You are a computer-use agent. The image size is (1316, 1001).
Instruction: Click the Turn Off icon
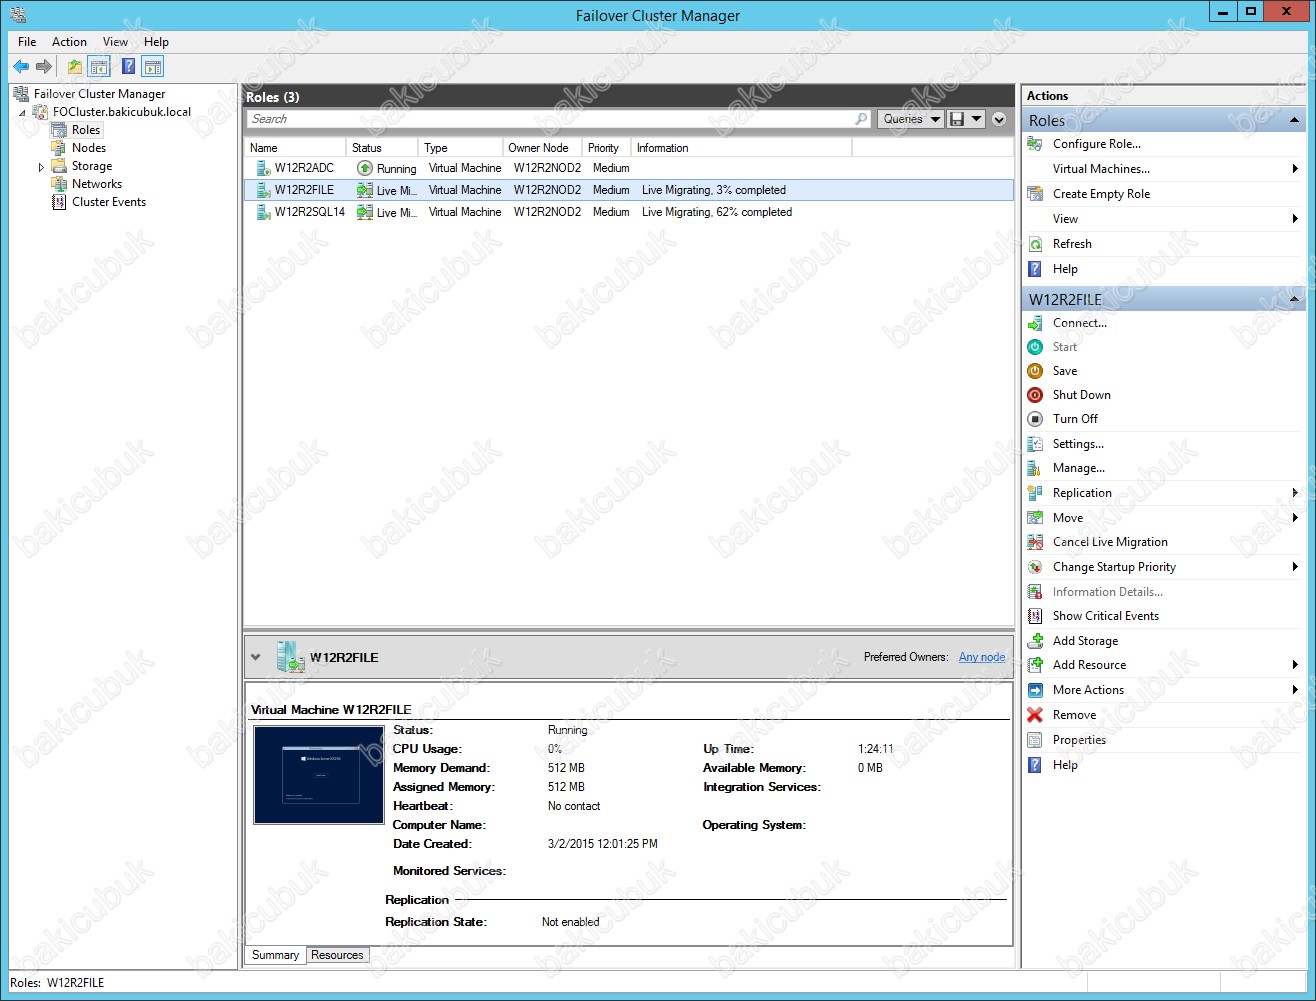[x=1035, y=419]
